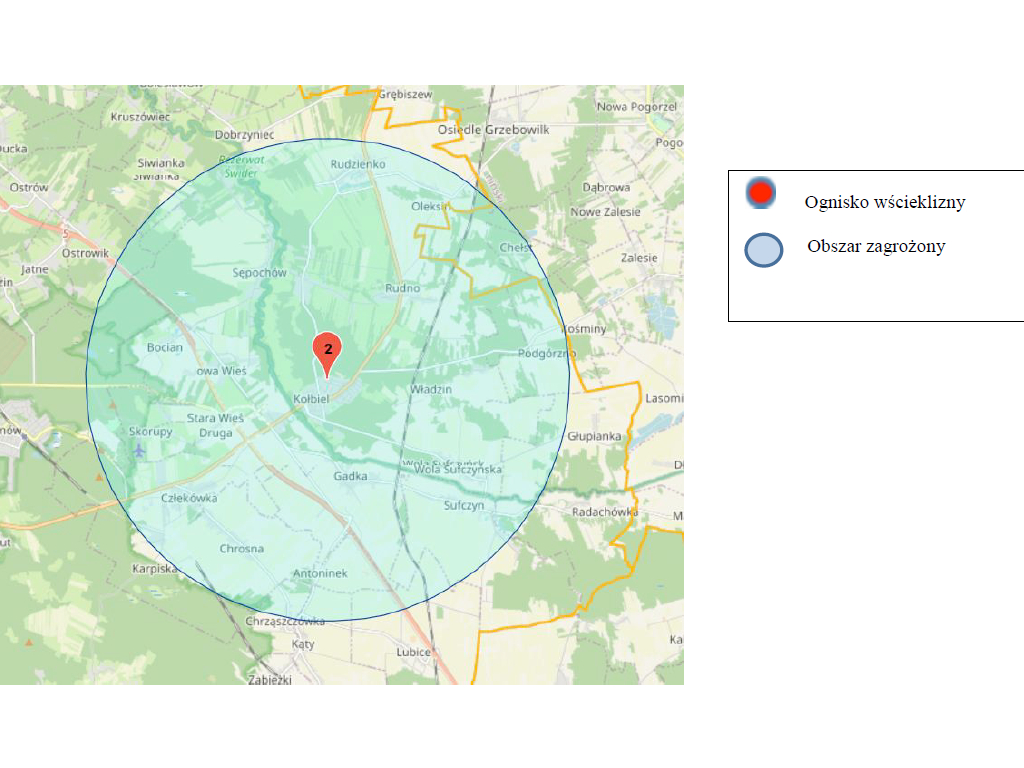This screenshot has width=1024, height=768.
Task: Click the Radachówka village label
Action: click(605, 512)
